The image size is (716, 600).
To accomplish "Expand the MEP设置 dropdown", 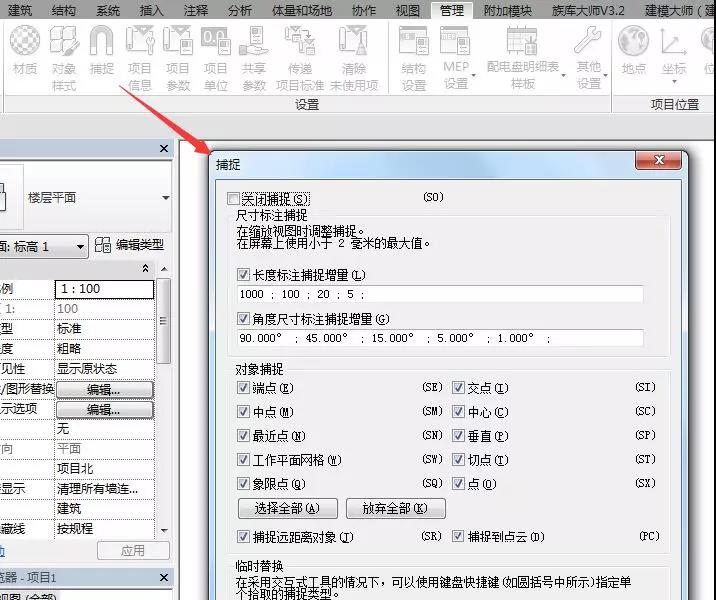I will pyautogui.click(x=456, y=76).
